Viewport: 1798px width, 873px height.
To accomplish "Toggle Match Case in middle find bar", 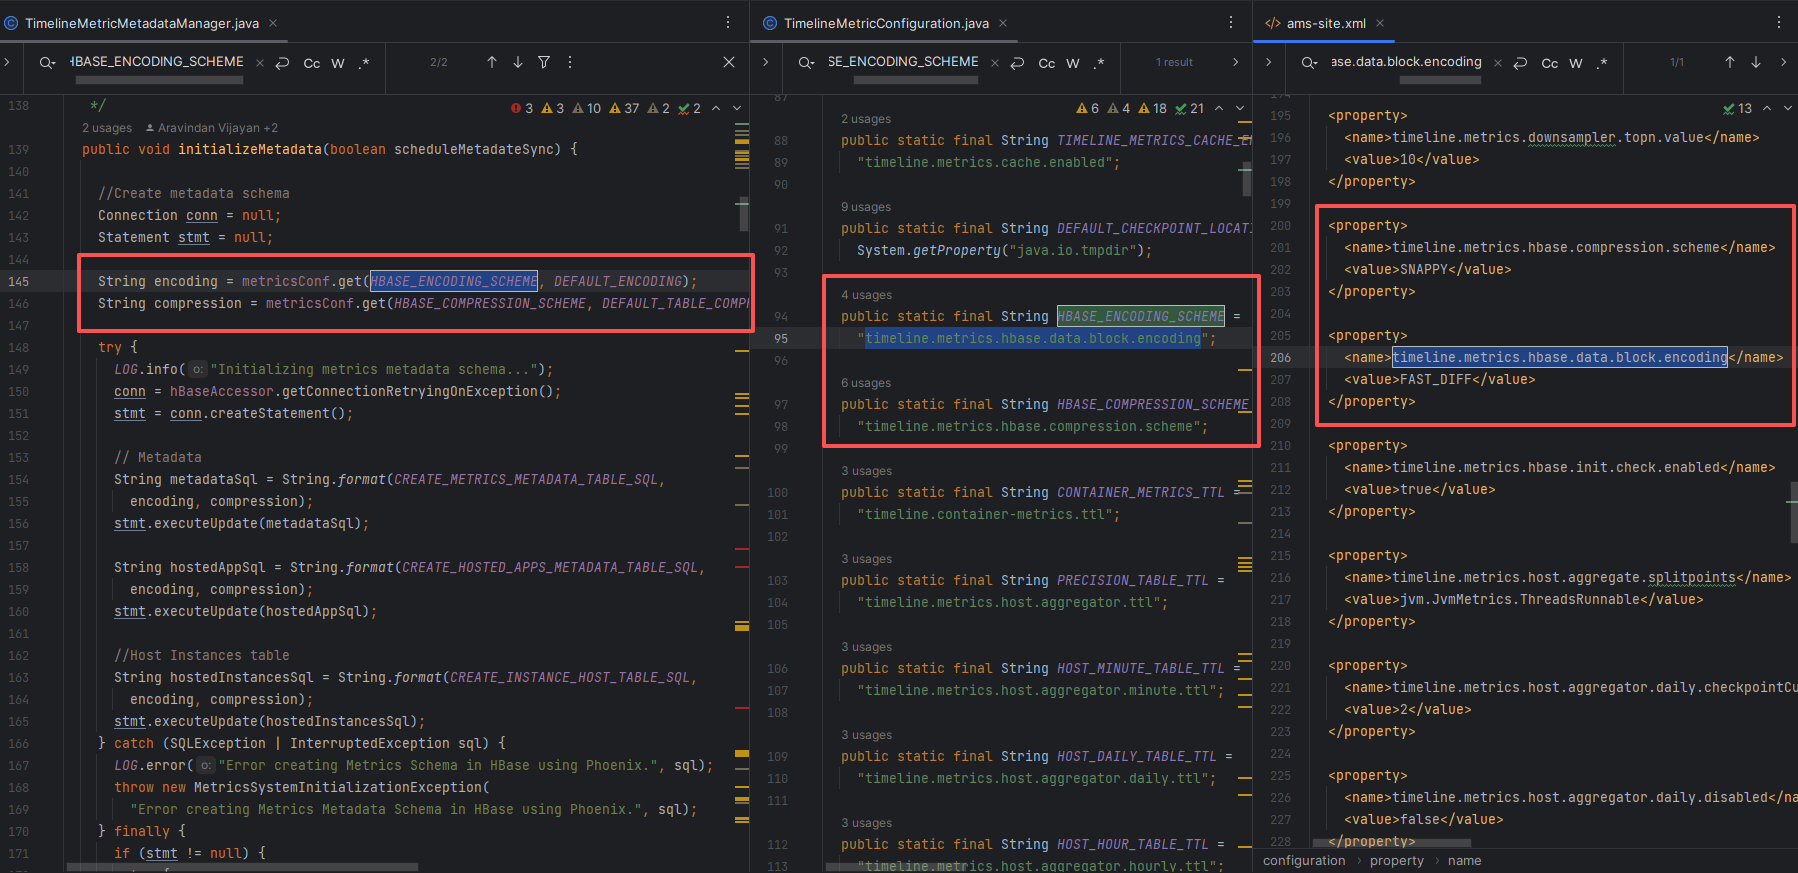I will point(1047,63).
